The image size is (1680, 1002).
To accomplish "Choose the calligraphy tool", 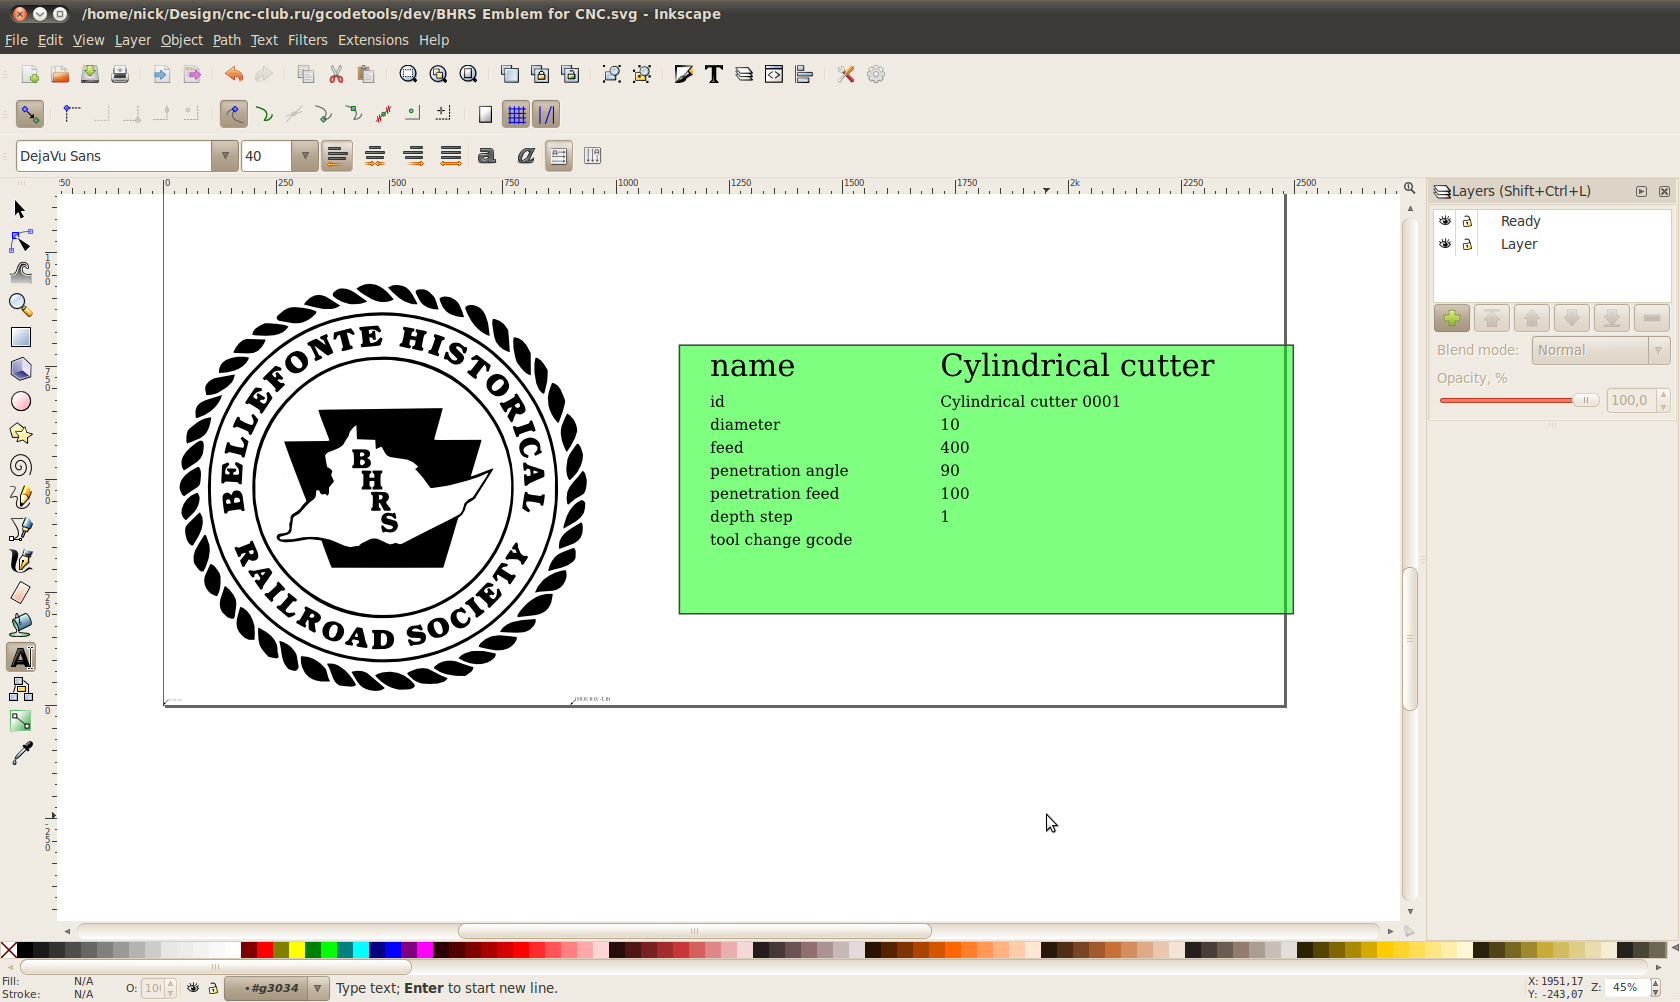I will (x=20, y=561).
